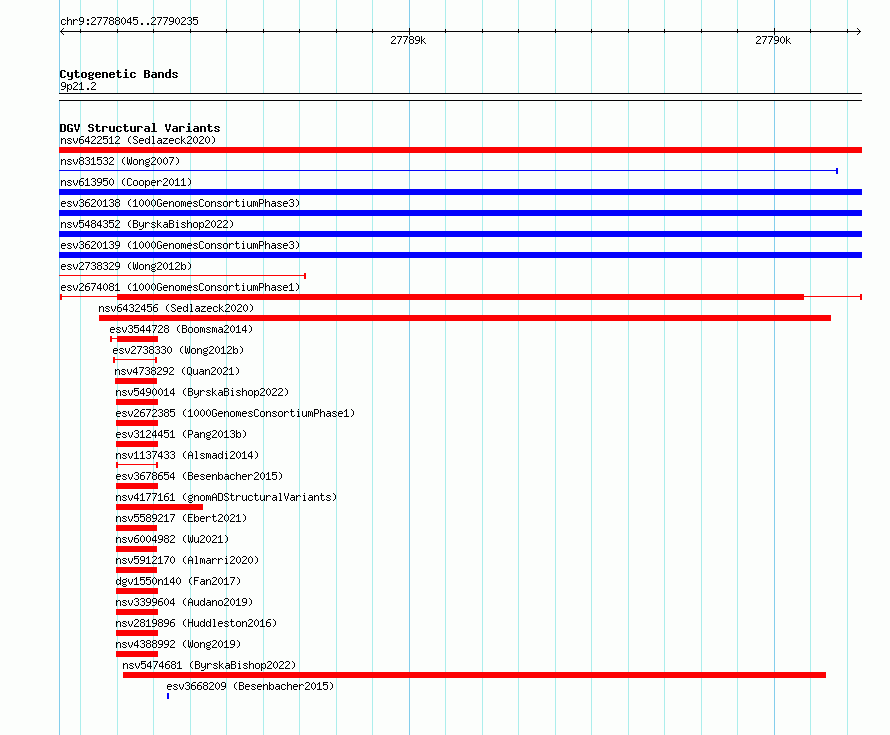Click the 27790k ruler position label
Screen dimensions: 890x735
pyautogui.click(x=773, y=40)
